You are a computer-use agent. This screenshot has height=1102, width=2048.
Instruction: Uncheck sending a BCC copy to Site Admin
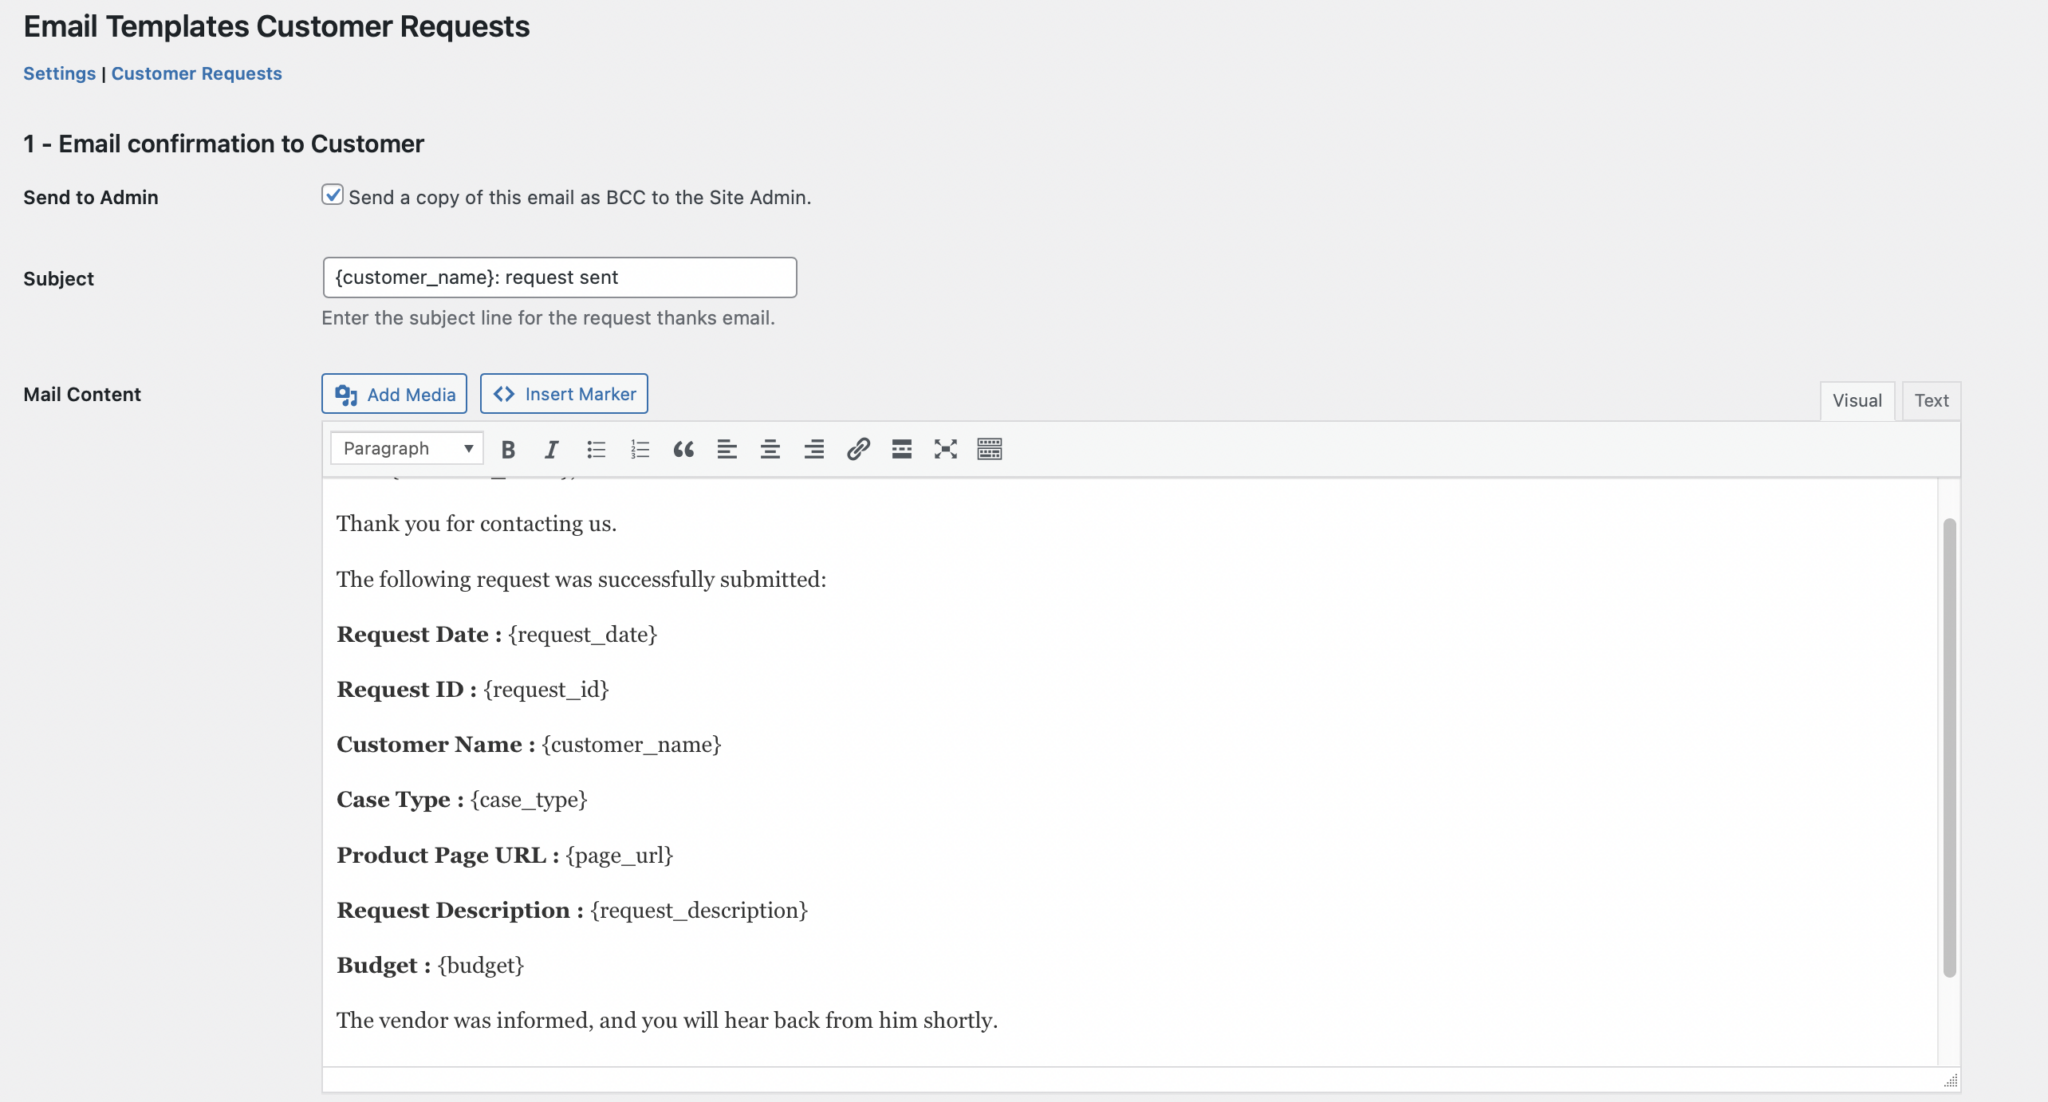[x=331, y=194]
